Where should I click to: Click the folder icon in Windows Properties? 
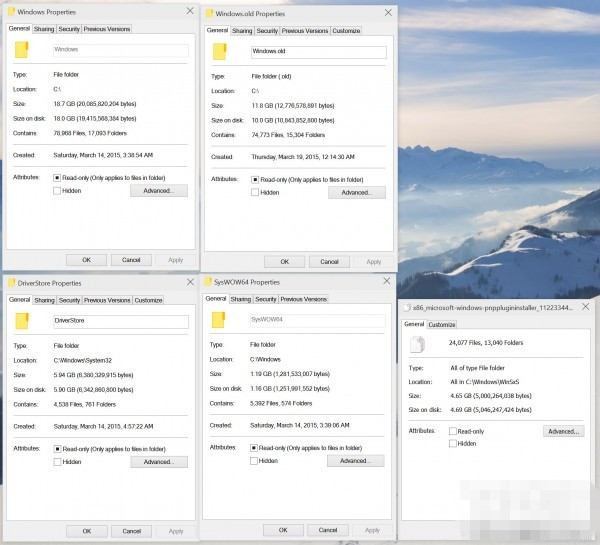pyautogui.click(x=22, y=50)
